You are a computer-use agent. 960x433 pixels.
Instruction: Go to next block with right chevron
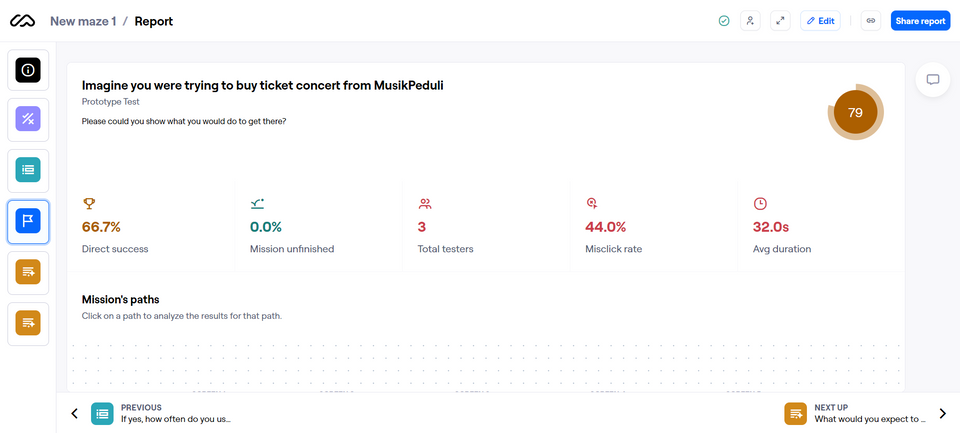click(x=942, y=413)
